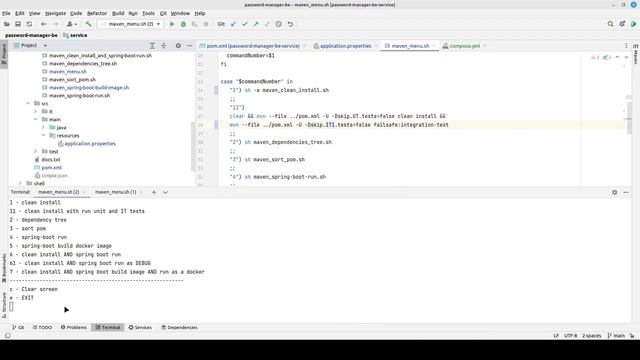The image size is (640, 360).
Task: Open maven_dependencies_tree.sh in project tree
Action: coord(83,64)
